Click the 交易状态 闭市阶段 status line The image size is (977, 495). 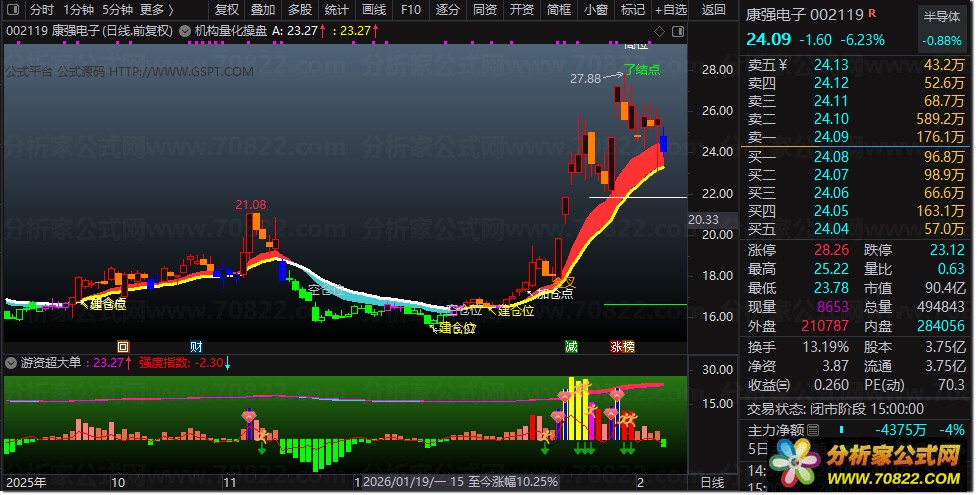coord(835,409)
